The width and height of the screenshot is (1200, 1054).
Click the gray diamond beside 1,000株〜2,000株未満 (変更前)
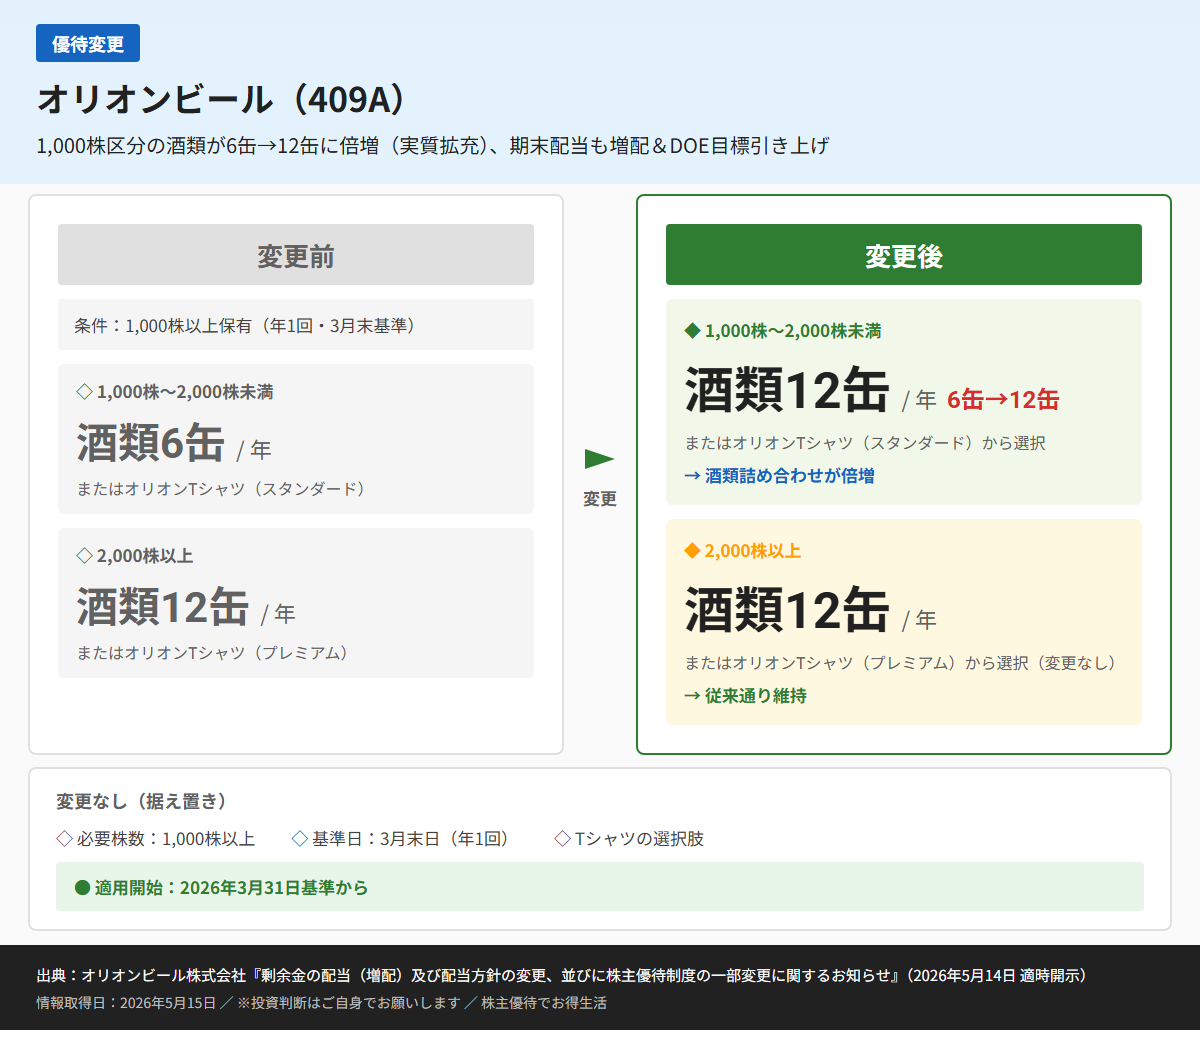point(85,392)
